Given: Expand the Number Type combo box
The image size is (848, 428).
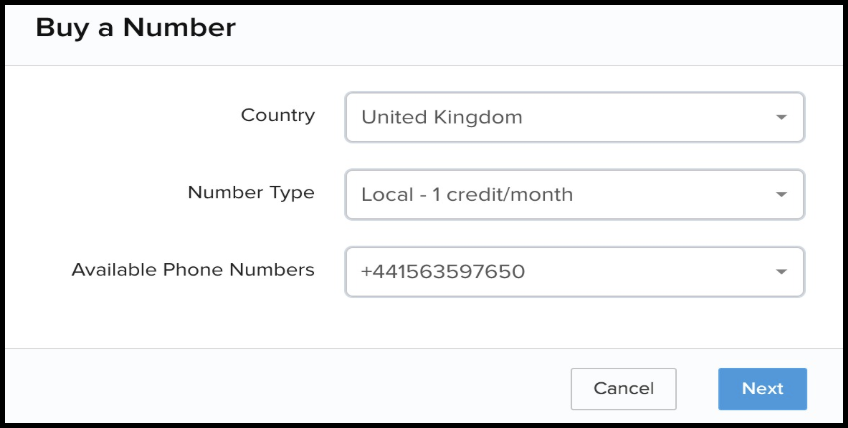Looking at the screenshot, I should pos(574,194).
